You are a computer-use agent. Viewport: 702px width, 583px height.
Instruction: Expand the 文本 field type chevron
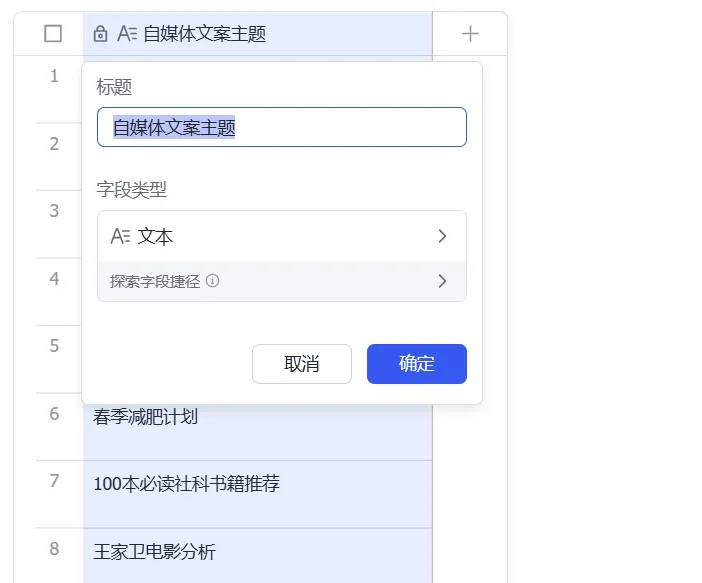coord(442,236)
